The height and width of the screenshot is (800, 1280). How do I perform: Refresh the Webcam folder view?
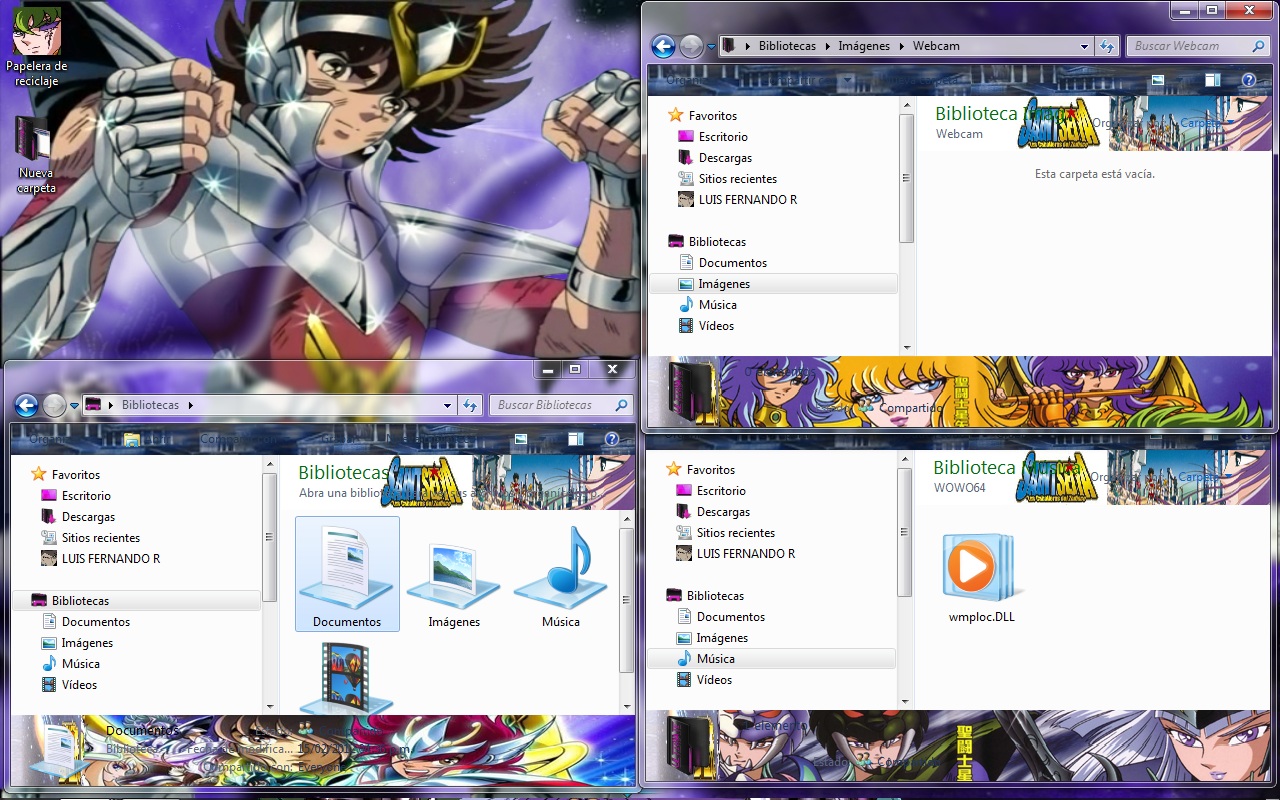(x=1106, y=46)
